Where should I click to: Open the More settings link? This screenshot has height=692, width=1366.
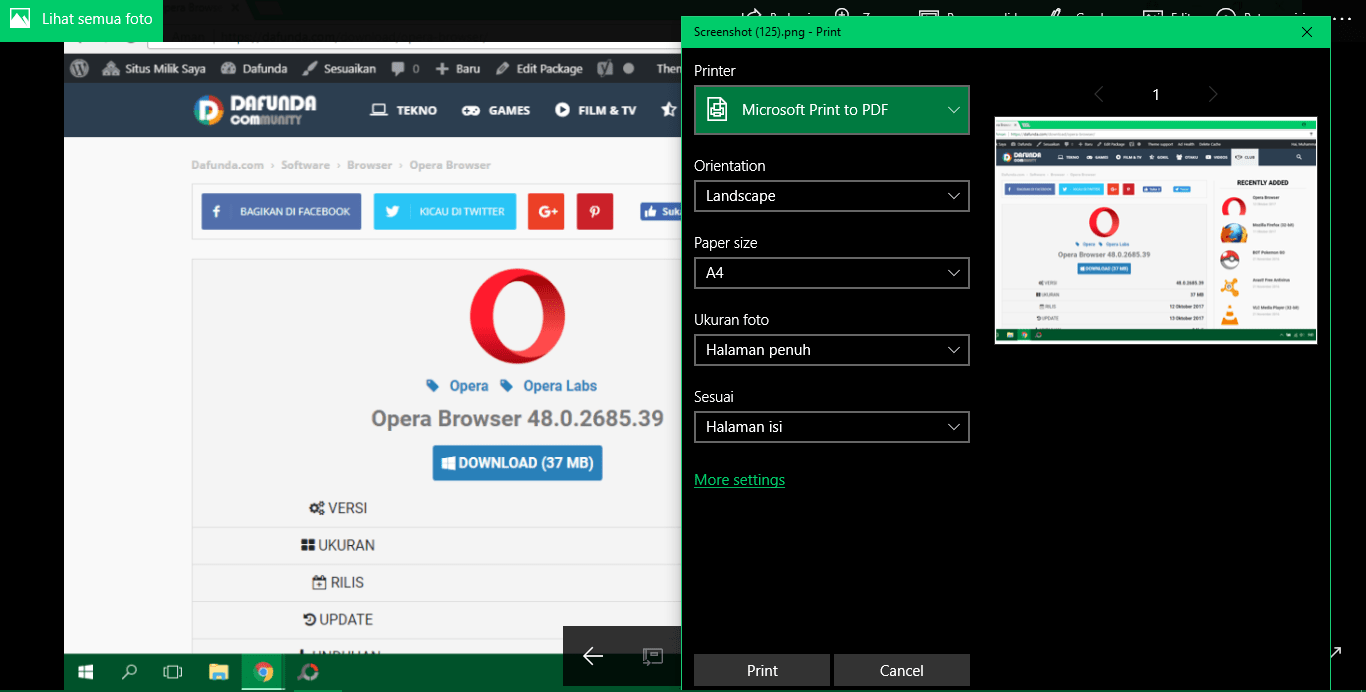point(739,480)
